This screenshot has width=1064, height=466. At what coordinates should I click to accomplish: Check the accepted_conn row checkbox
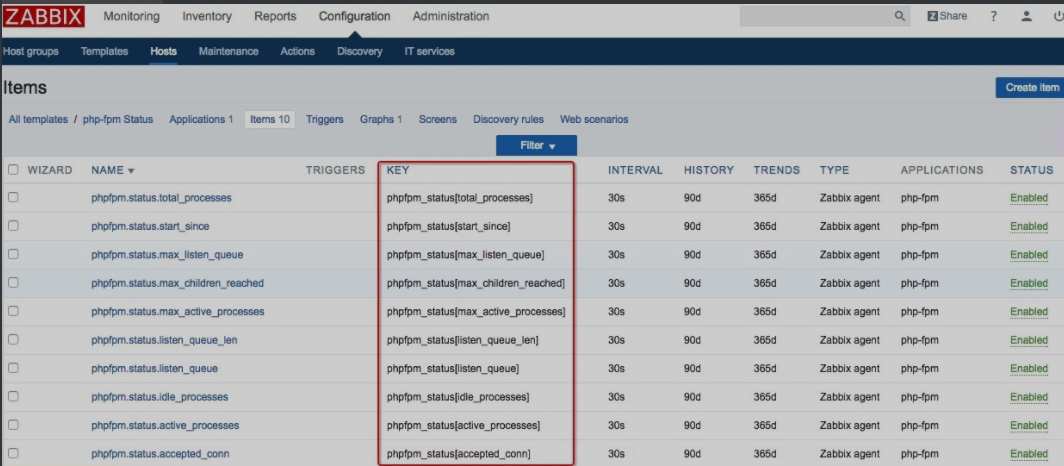click(x=13, y=453)
